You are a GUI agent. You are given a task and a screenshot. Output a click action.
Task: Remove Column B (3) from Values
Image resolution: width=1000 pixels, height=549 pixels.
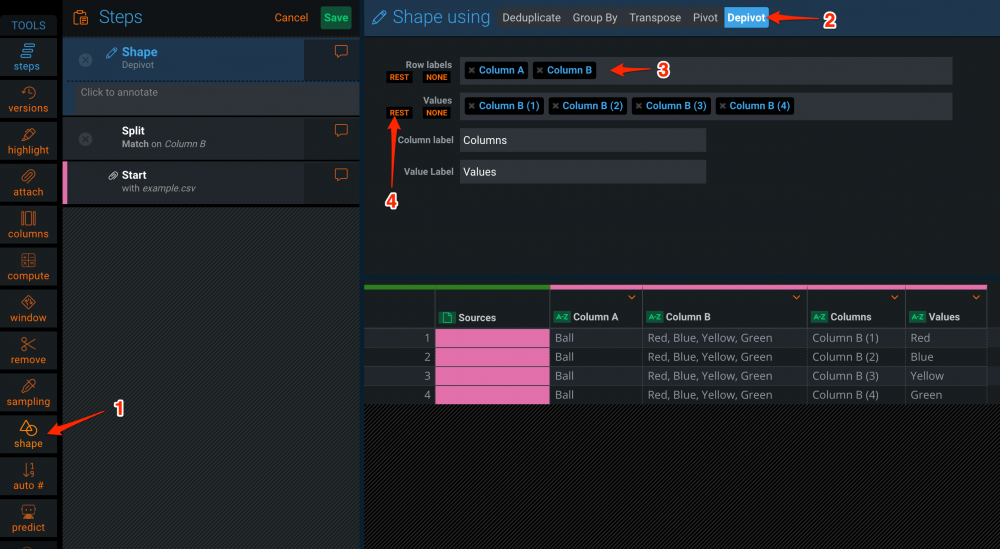[638, 106]
